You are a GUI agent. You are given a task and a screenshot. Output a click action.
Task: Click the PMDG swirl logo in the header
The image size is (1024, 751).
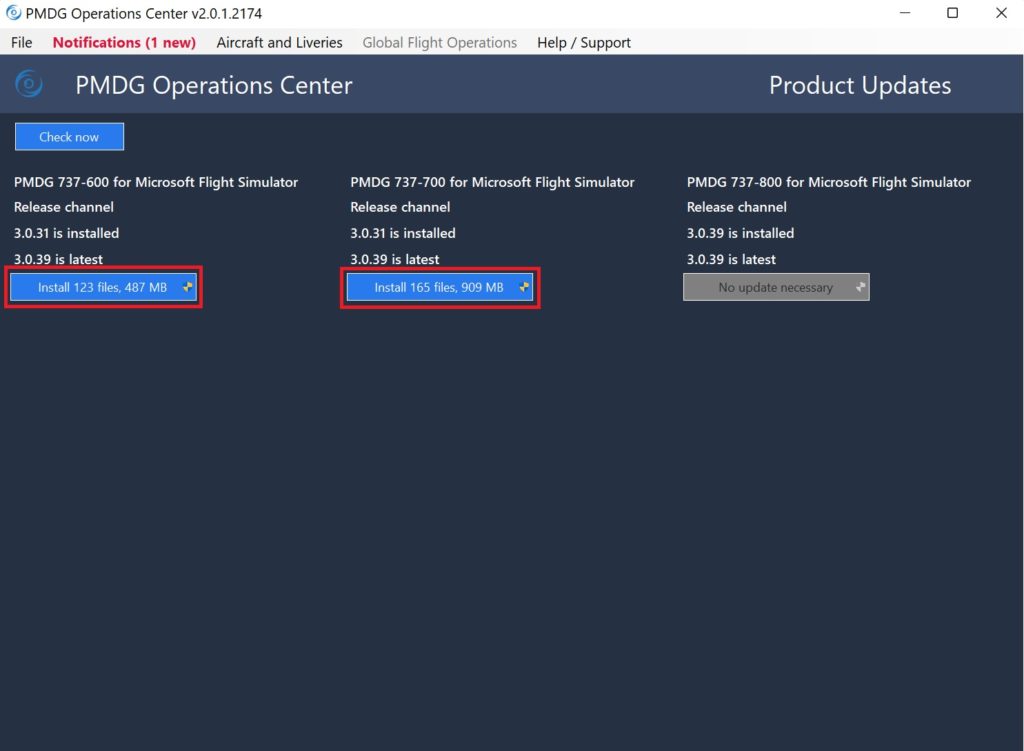pos(29,84)
